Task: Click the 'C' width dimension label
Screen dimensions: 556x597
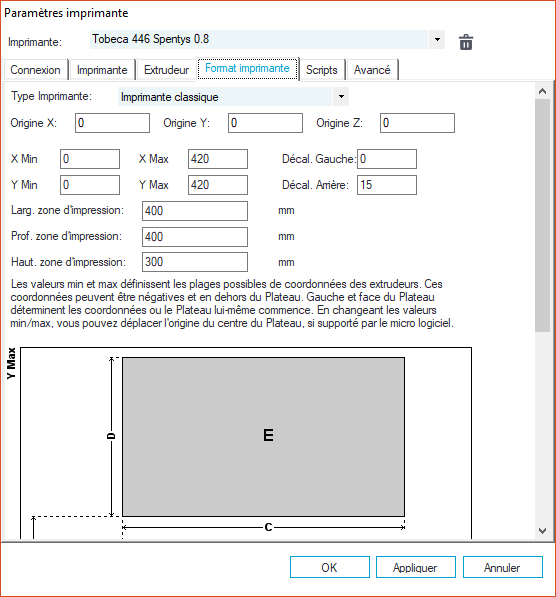Action: pos(268,527)
